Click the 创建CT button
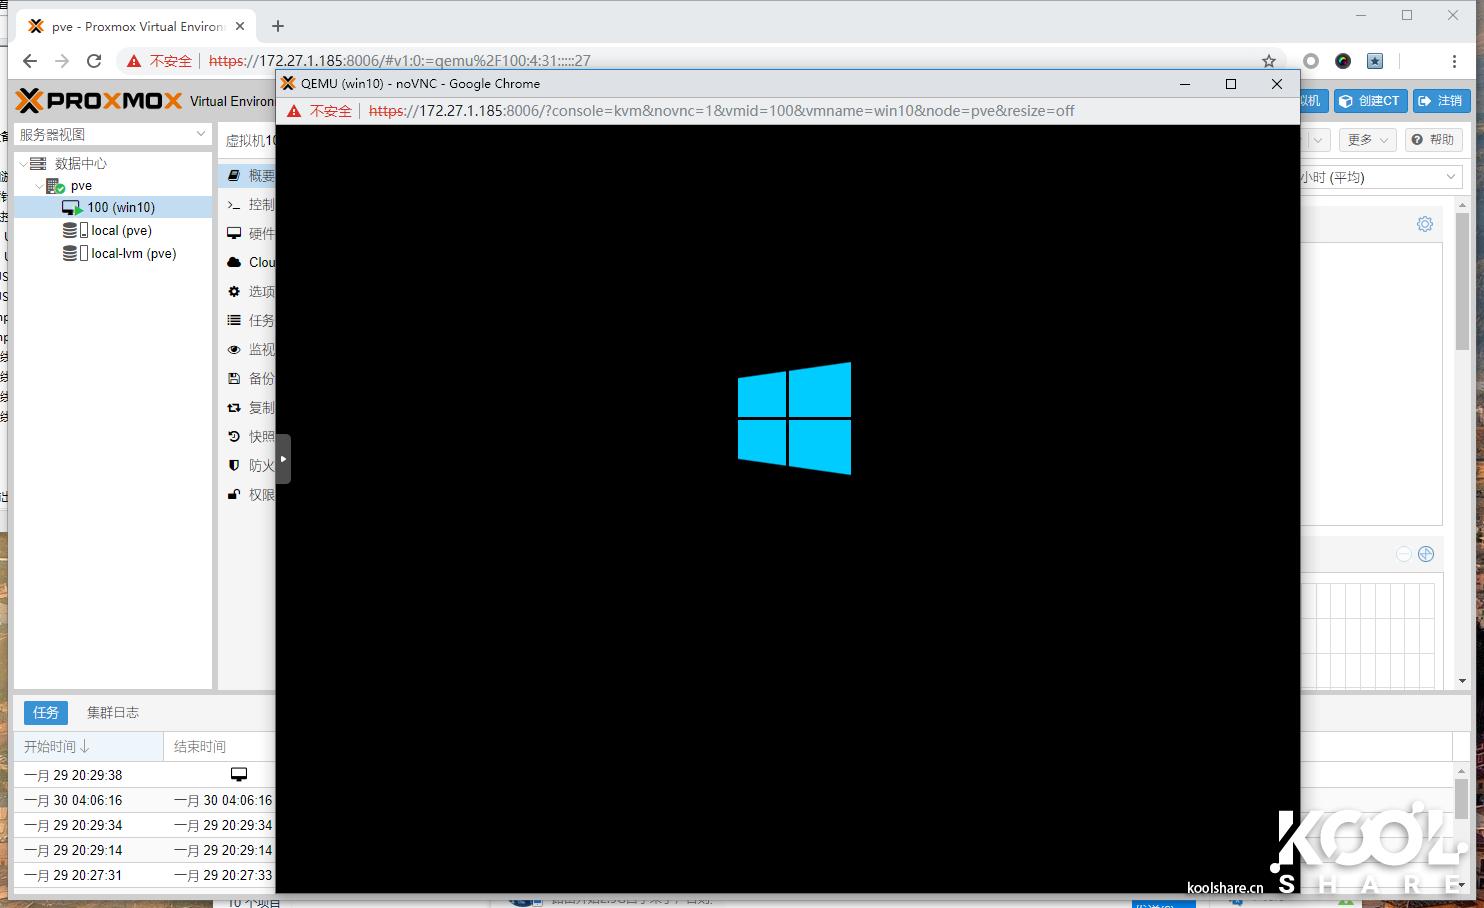This screenshot has height=908, width=1484. [1370, 101]
